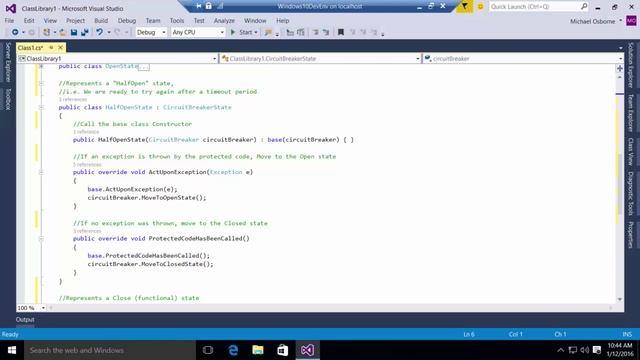Screen dimensions: 640x360
Task: Click the Visual Studio taskbar icon
Action: coord(307,350)
